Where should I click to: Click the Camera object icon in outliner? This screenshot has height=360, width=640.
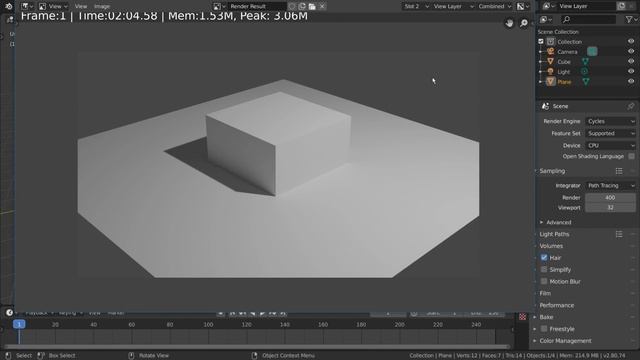[551, 51]
